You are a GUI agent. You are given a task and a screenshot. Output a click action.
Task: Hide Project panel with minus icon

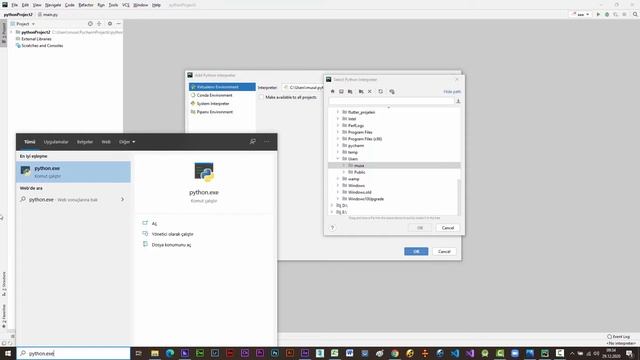click(x=118, y=24)
